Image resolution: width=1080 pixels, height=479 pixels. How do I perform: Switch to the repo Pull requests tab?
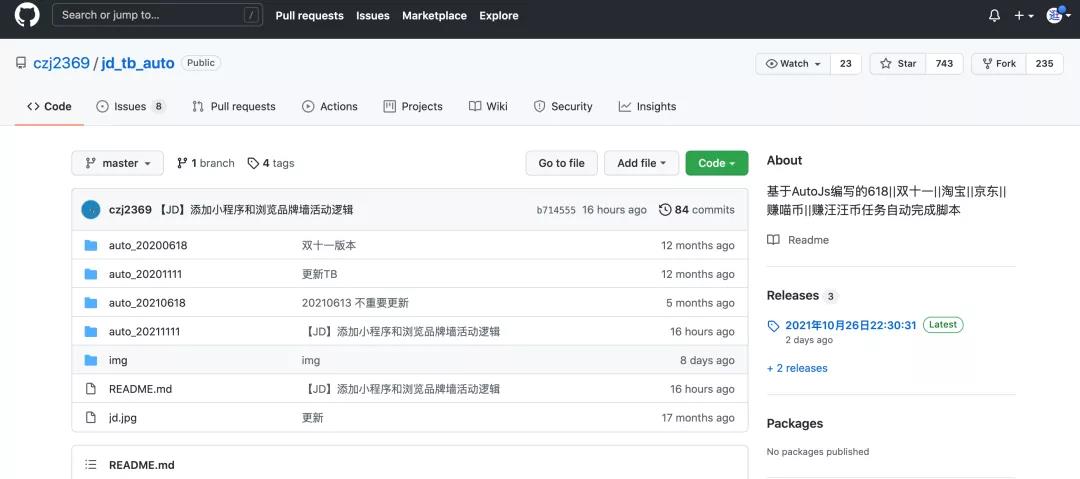click(233, 106)
